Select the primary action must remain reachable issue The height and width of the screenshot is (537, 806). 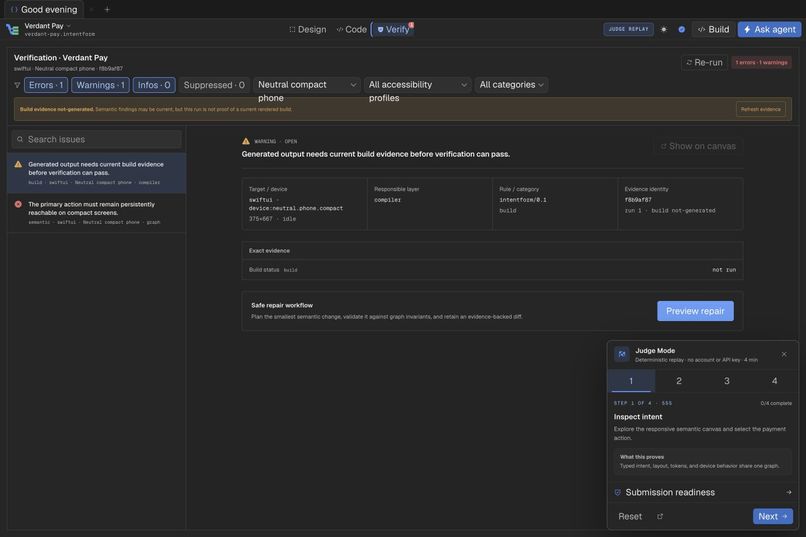(97, 213)
